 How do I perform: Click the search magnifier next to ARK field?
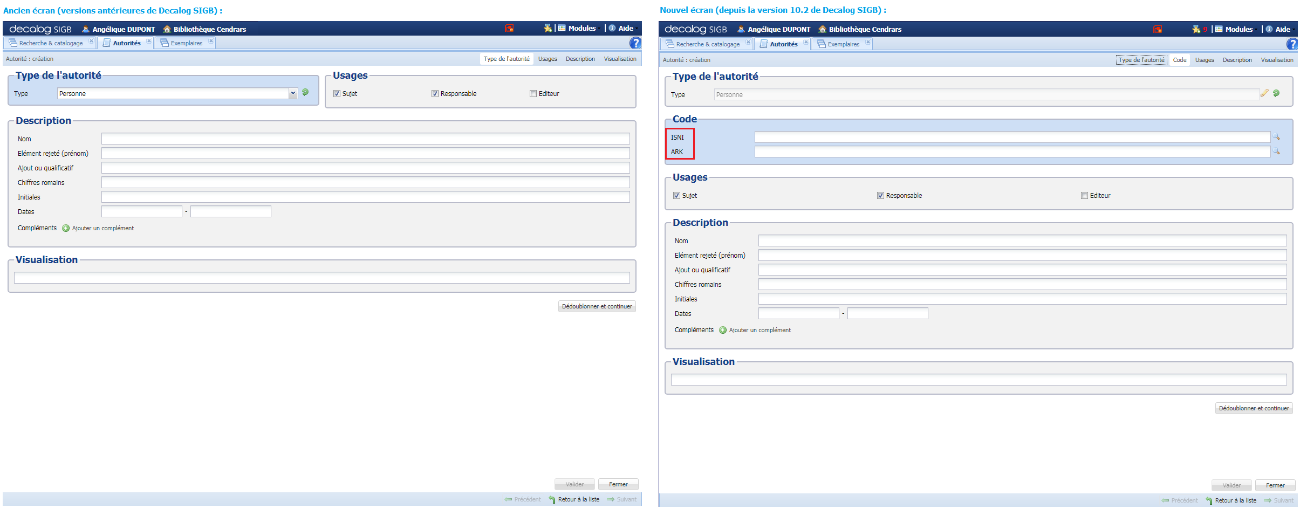[x=1276, y=152]
